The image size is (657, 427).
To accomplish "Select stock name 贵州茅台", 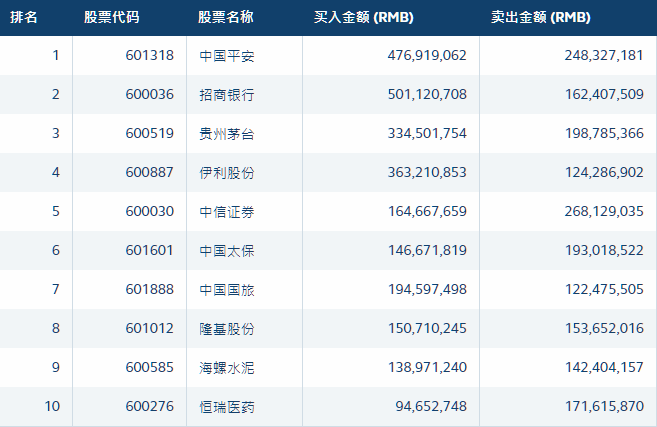I will pos(227,134).
